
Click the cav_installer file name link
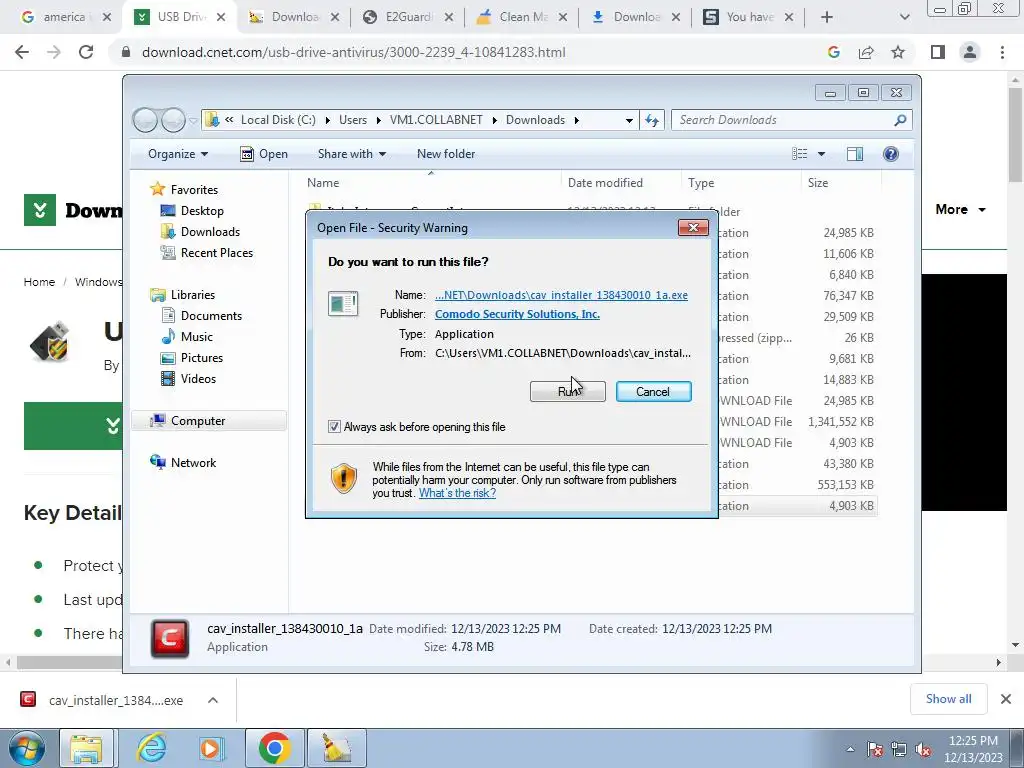point(561,295)
